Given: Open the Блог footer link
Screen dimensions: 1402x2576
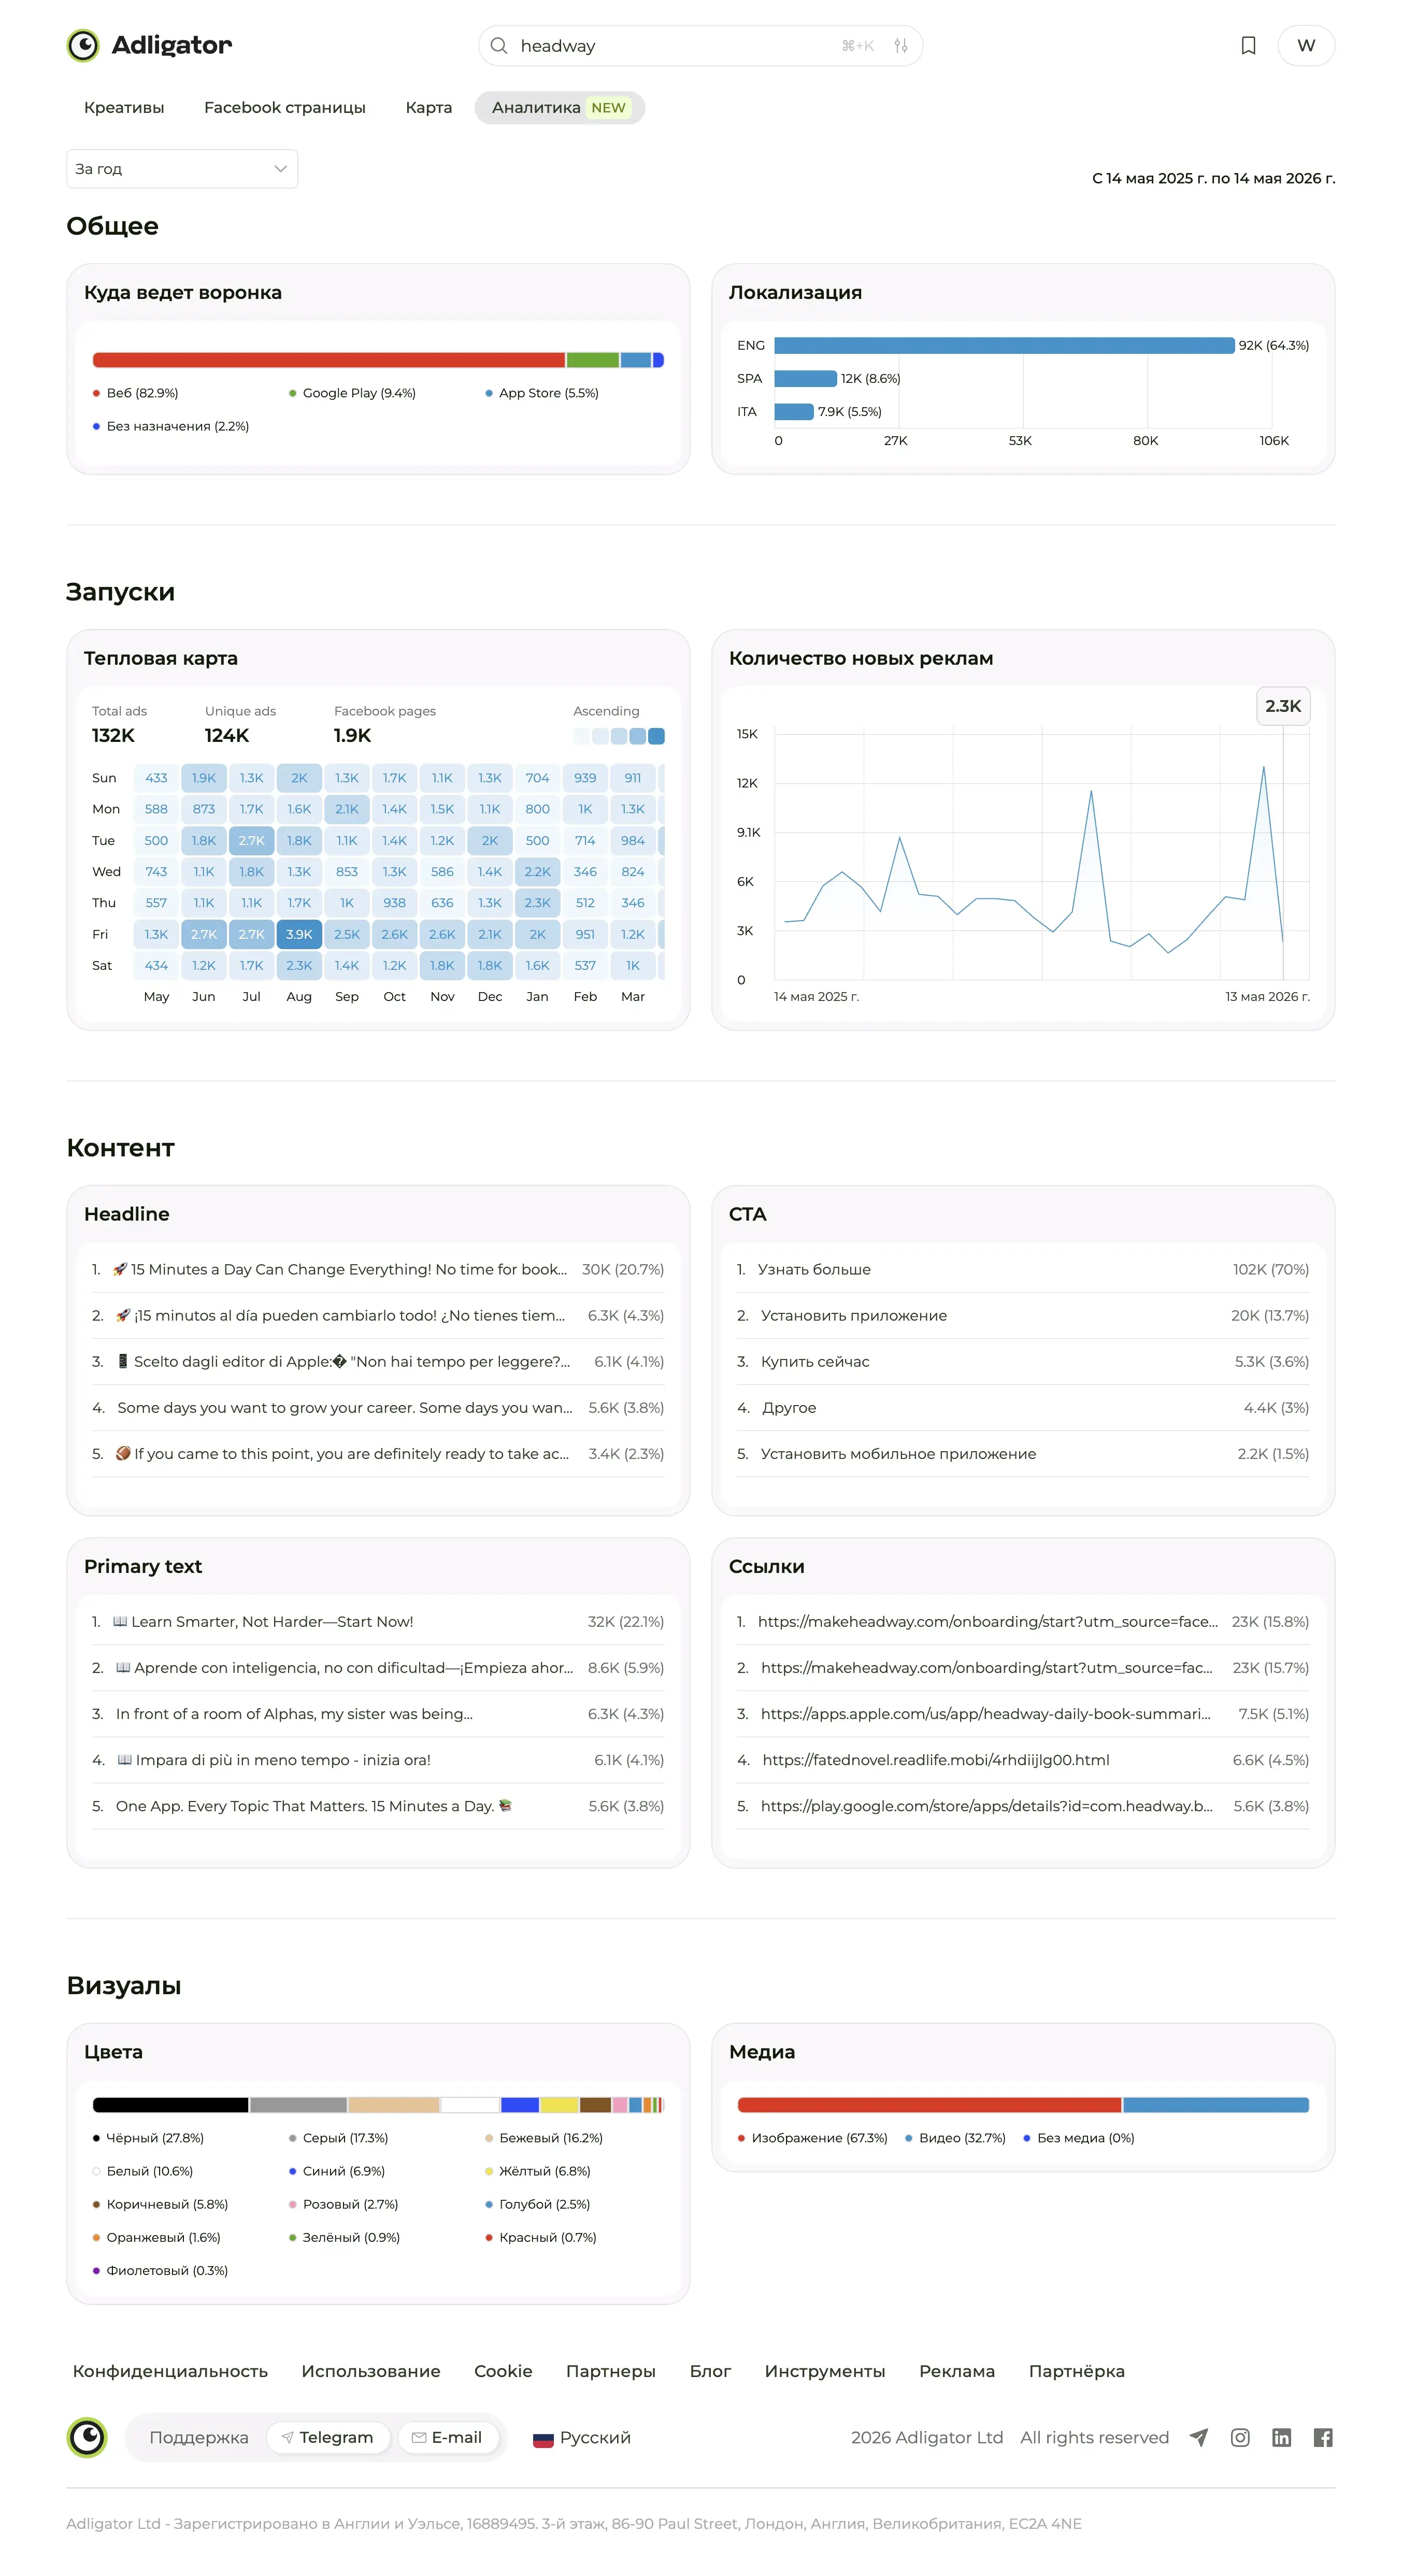Looking at the screenshot, I should 710,2371.
